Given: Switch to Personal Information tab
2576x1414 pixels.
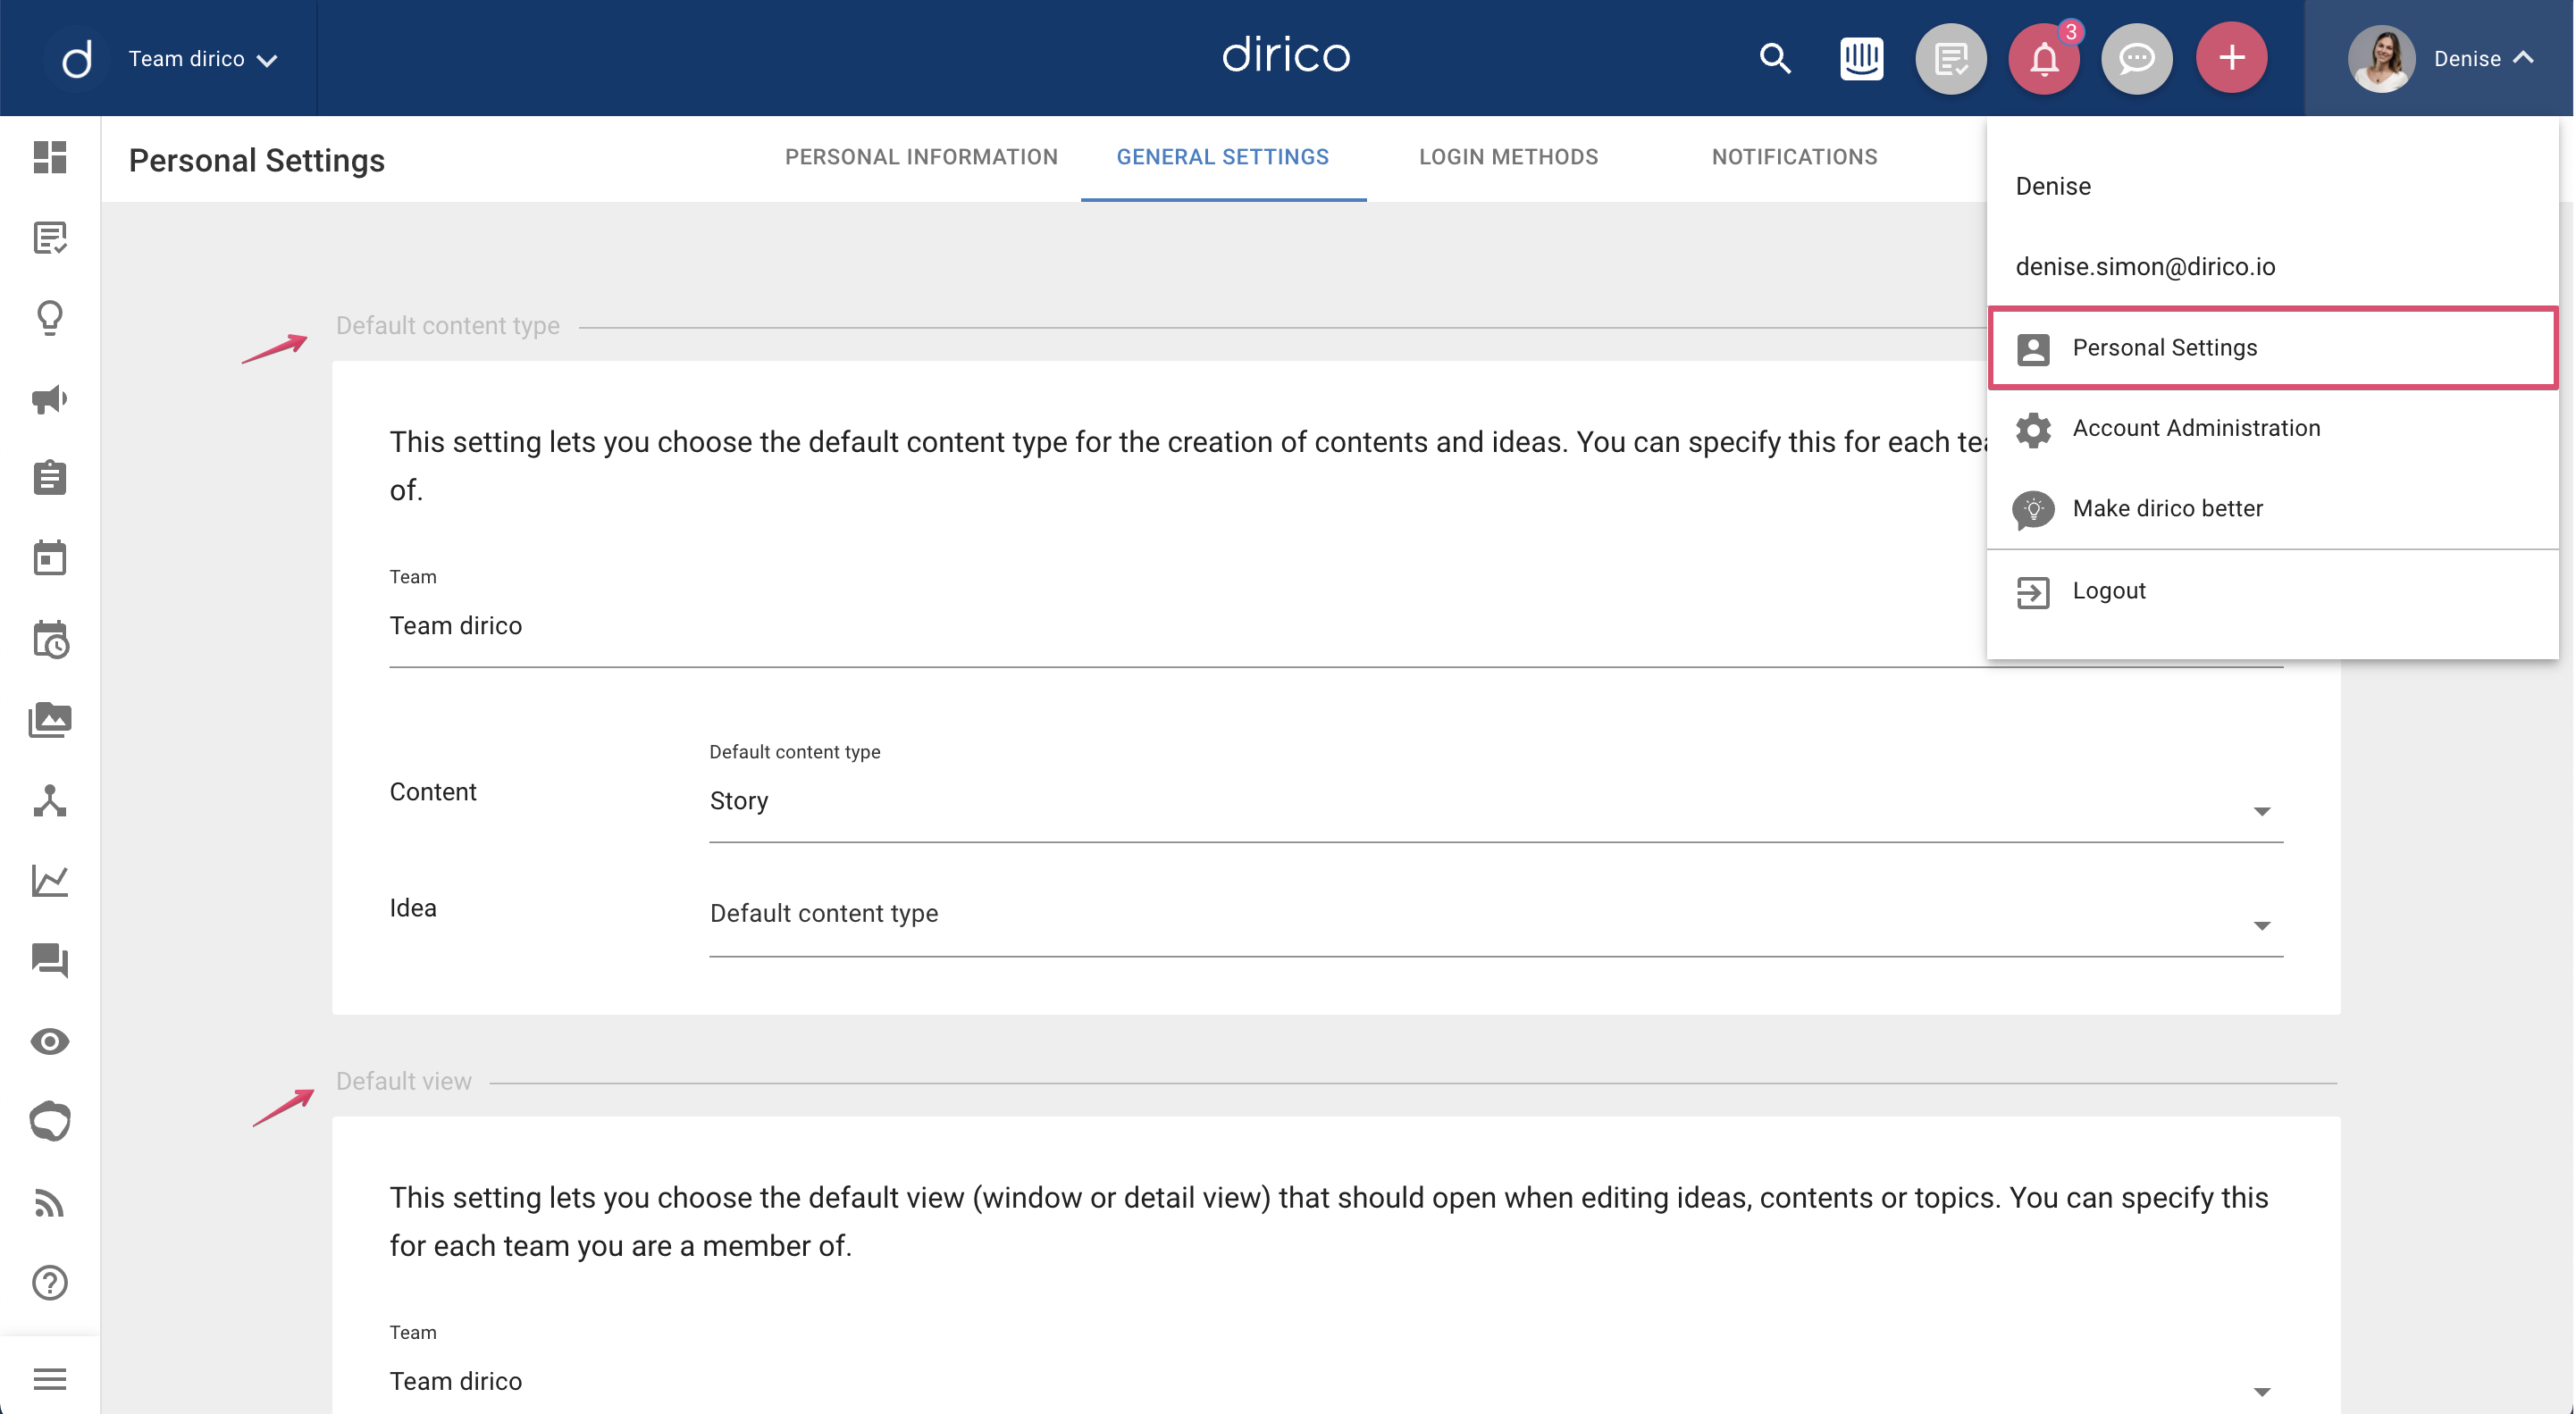Looking at the screenshot, I should (921, 157).
